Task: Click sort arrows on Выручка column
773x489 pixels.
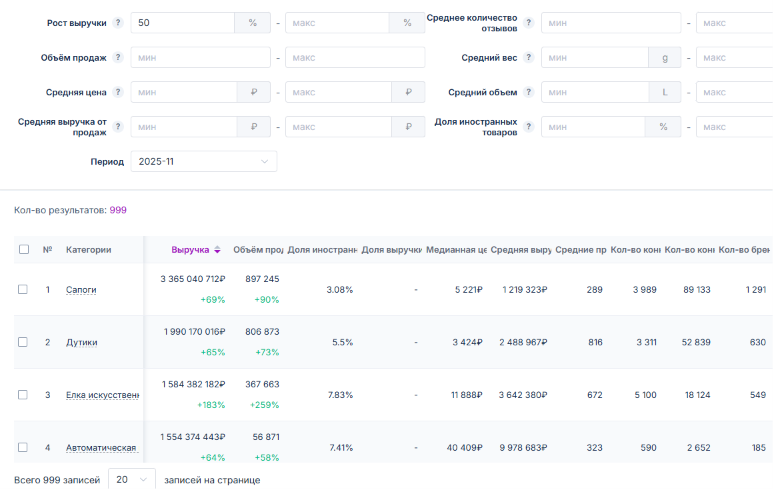Action: tap(217, 250)
